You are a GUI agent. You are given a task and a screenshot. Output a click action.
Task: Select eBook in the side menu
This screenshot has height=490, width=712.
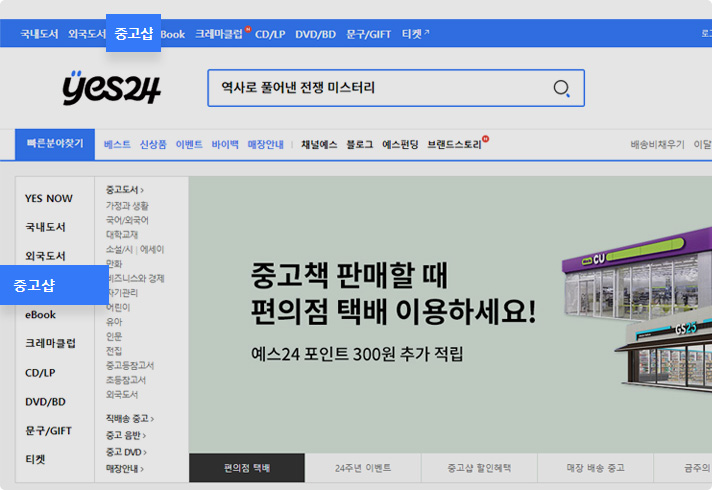(40, 315)
